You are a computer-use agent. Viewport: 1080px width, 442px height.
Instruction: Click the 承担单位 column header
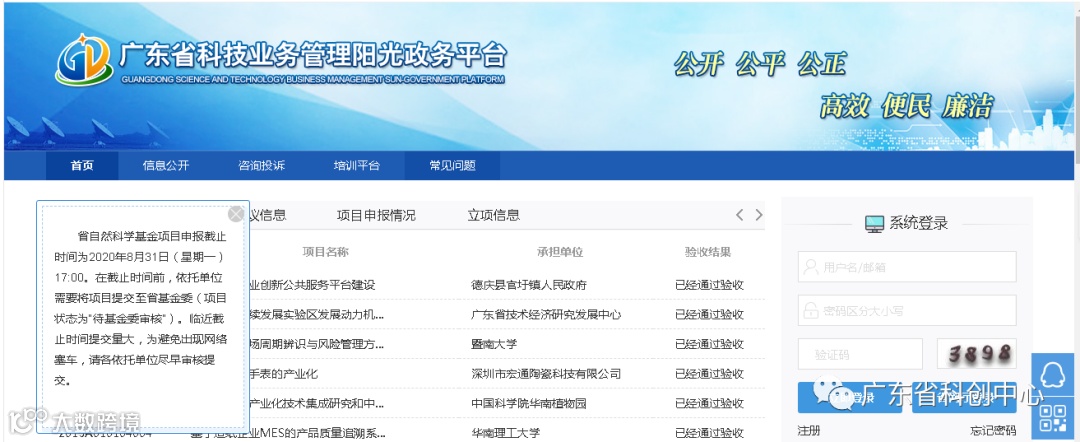(x=560, y=252)
